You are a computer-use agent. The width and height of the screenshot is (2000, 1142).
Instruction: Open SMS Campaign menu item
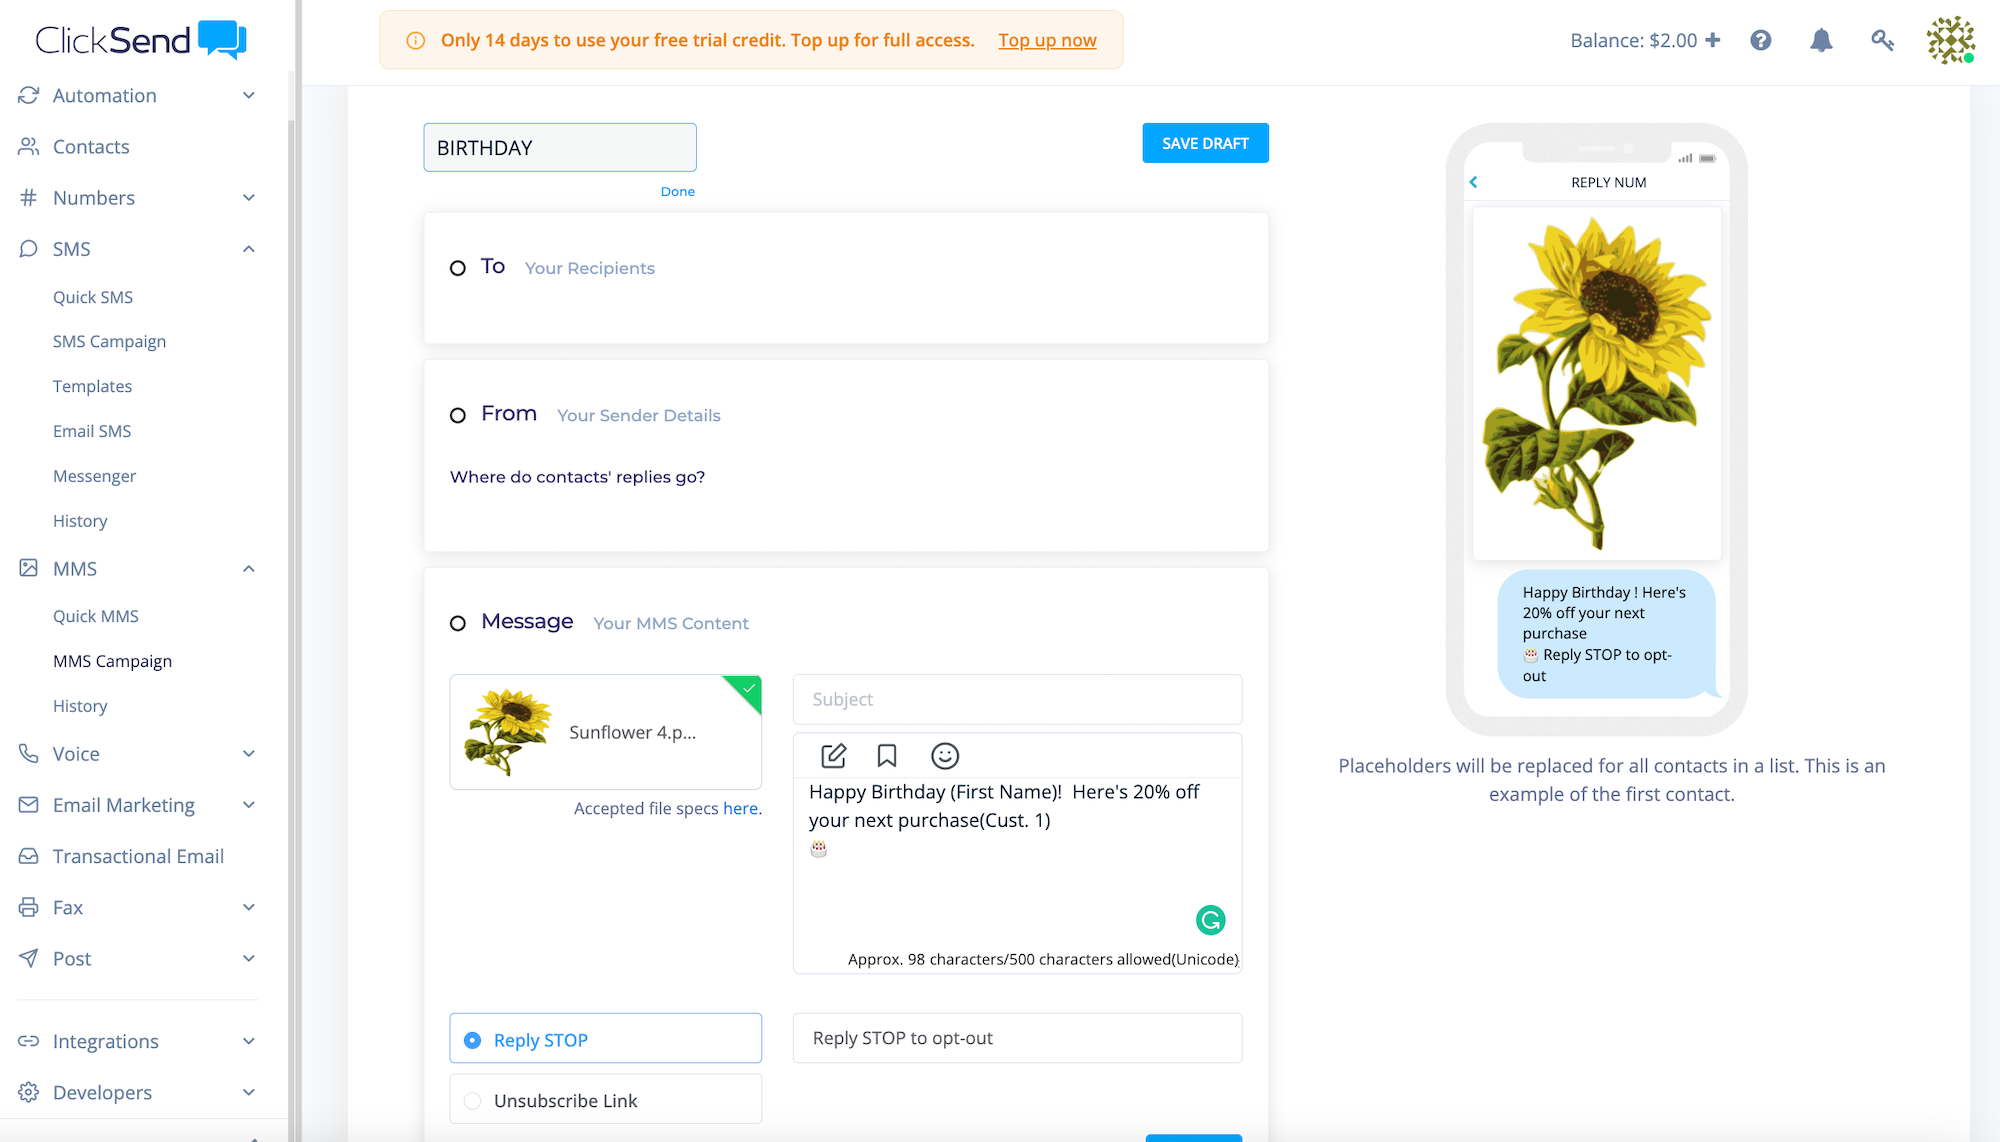[109, 341]
